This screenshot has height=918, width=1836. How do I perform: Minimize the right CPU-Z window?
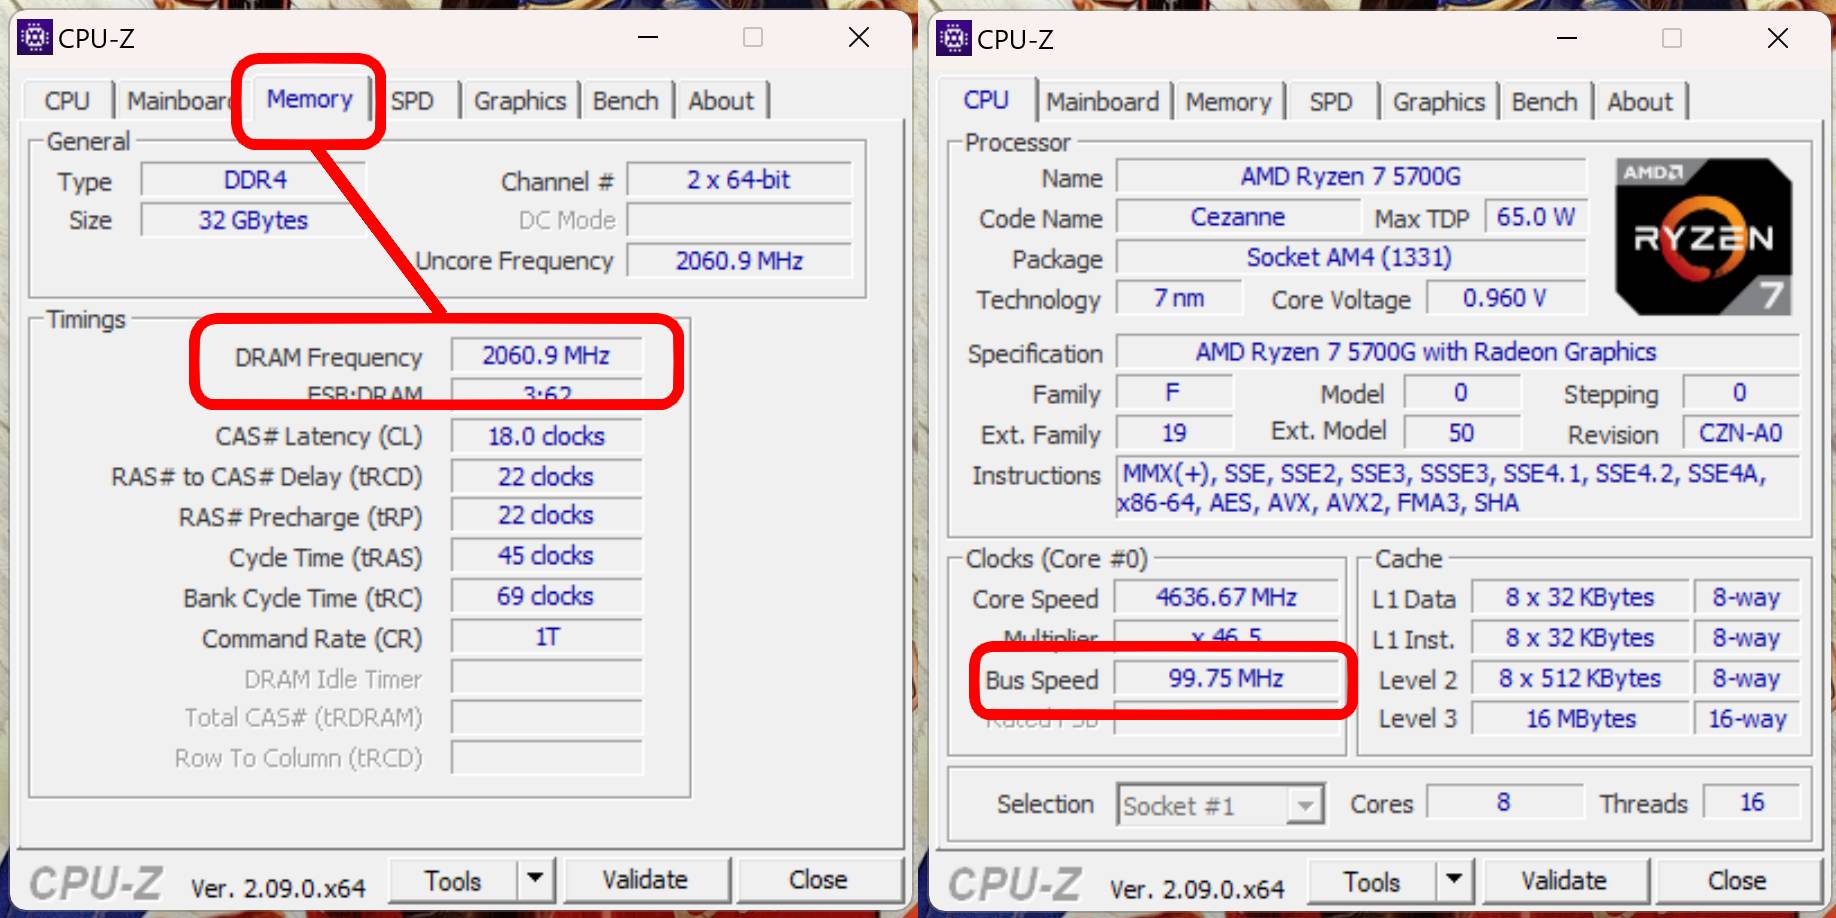pos(1567,39)
